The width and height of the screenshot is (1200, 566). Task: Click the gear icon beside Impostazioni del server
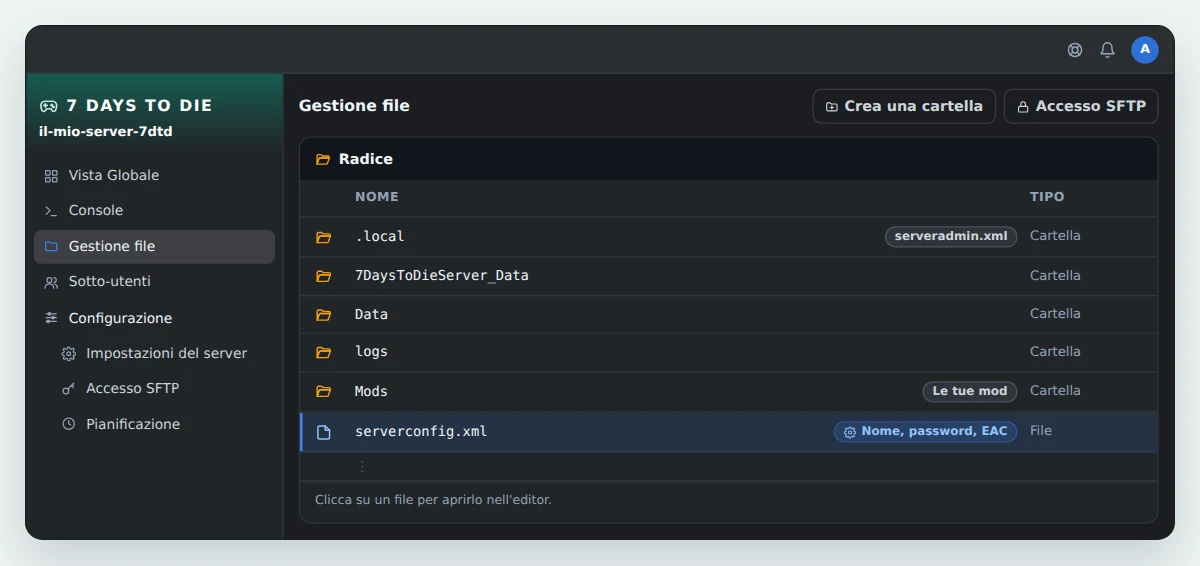(x=68, y=354)
